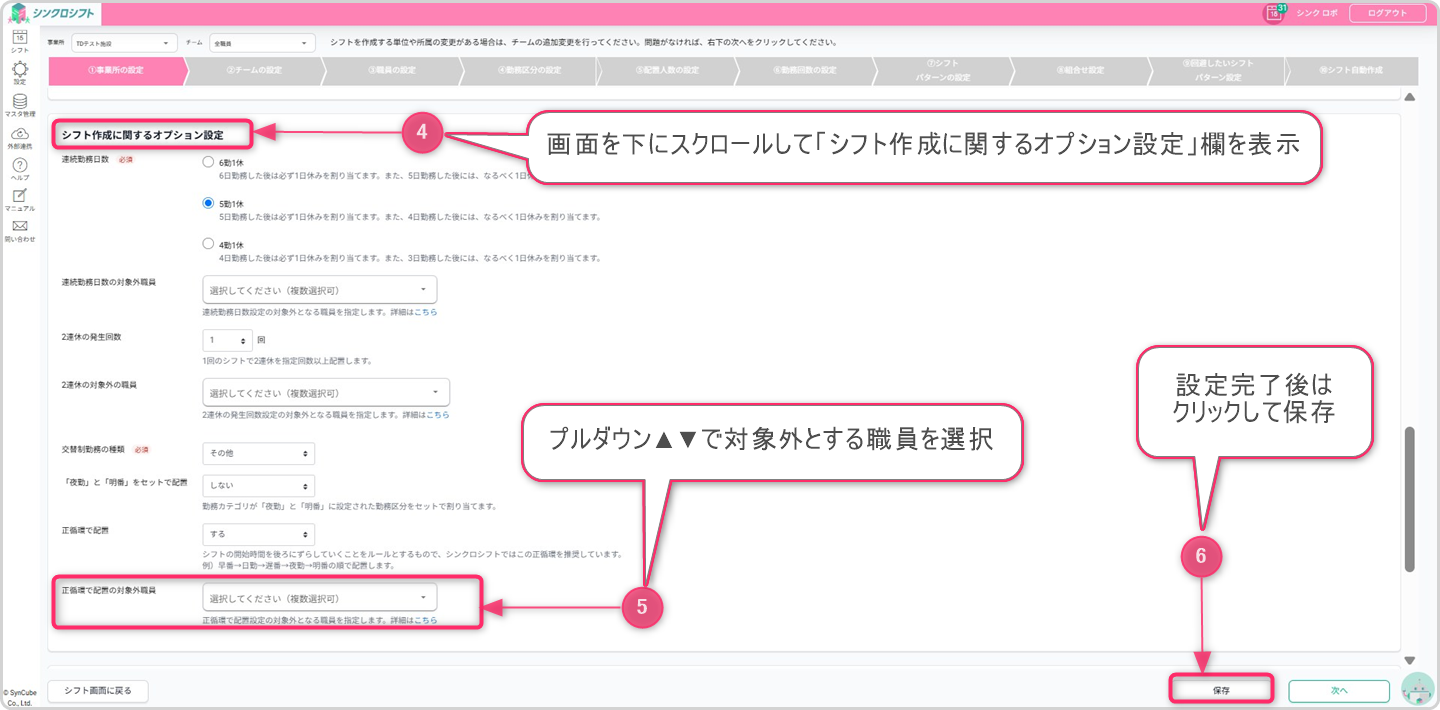Click the calendar notification icon with badge 31
The height and width of the screenshot is (710, 1440).
[x=1273, y=13]
